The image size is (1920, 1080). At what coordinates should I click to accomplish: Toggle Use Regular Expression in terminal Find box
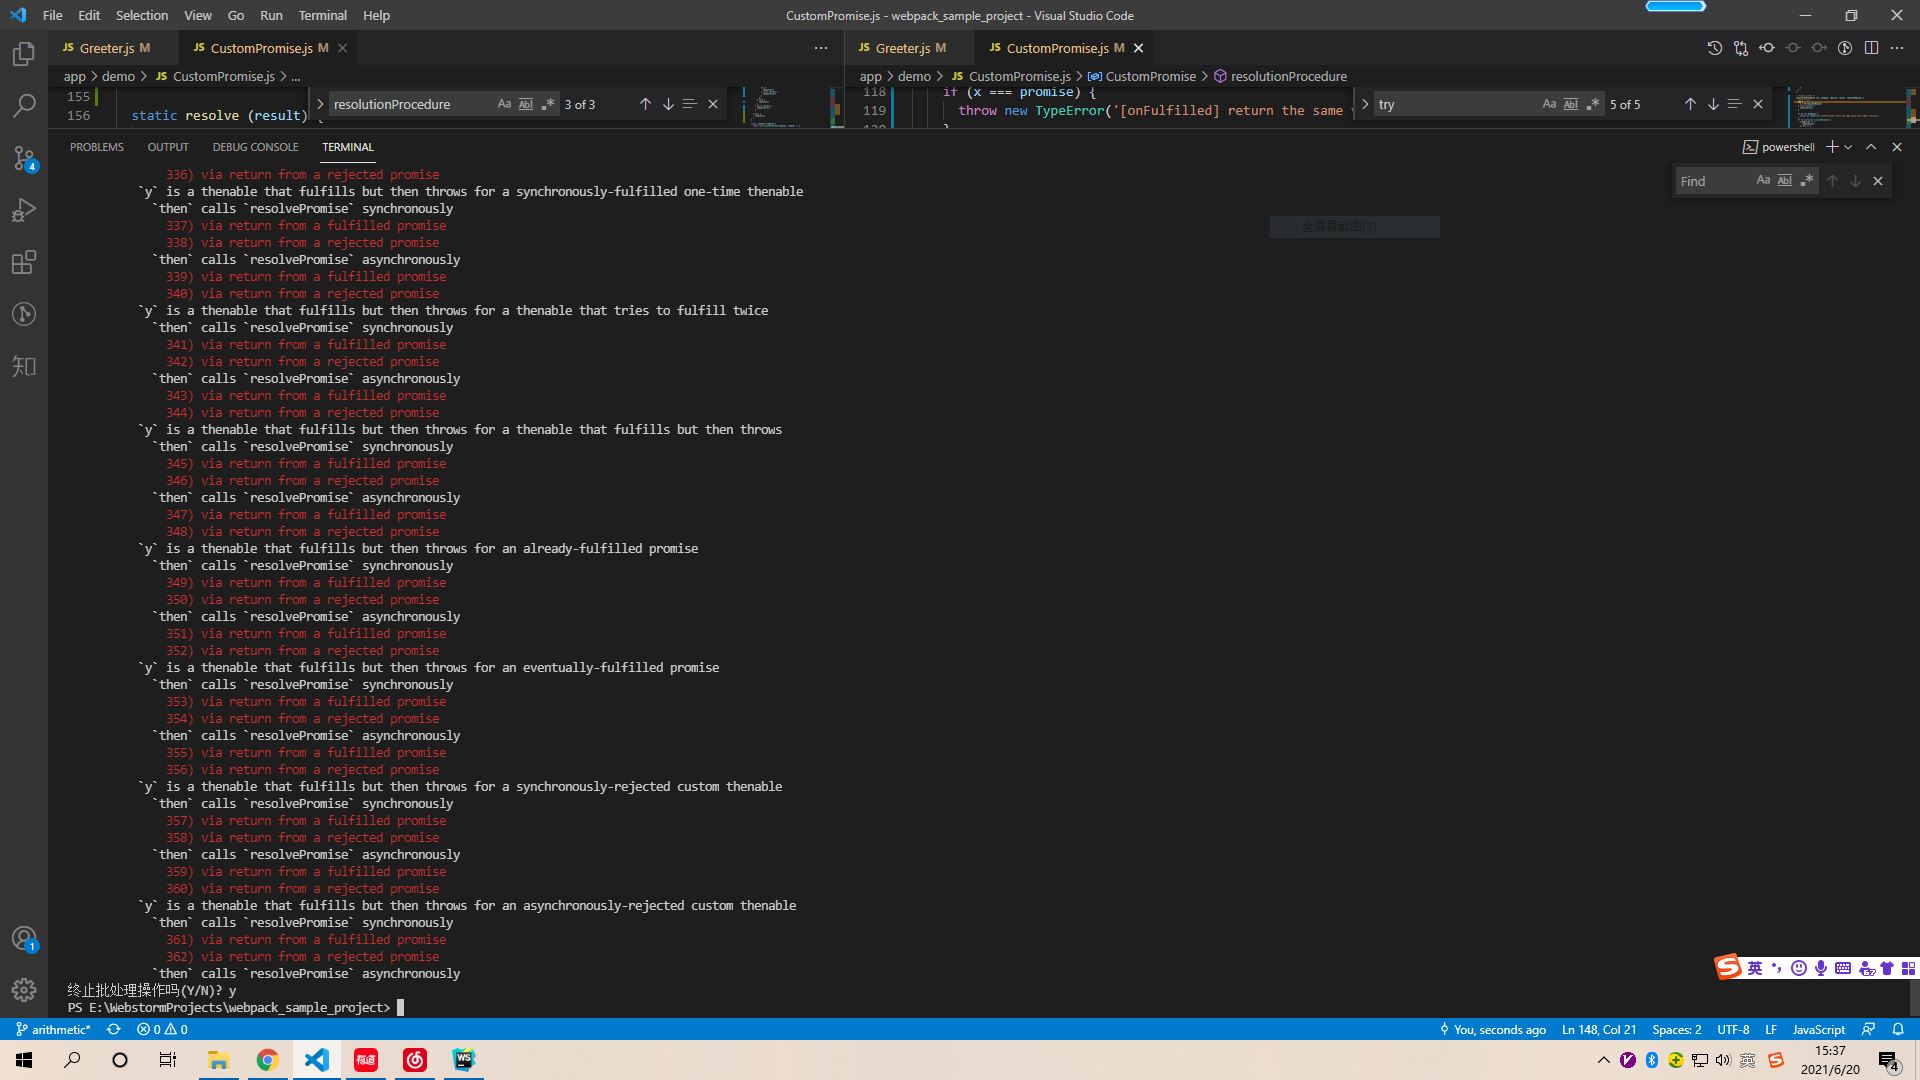tap(1807, 181)
